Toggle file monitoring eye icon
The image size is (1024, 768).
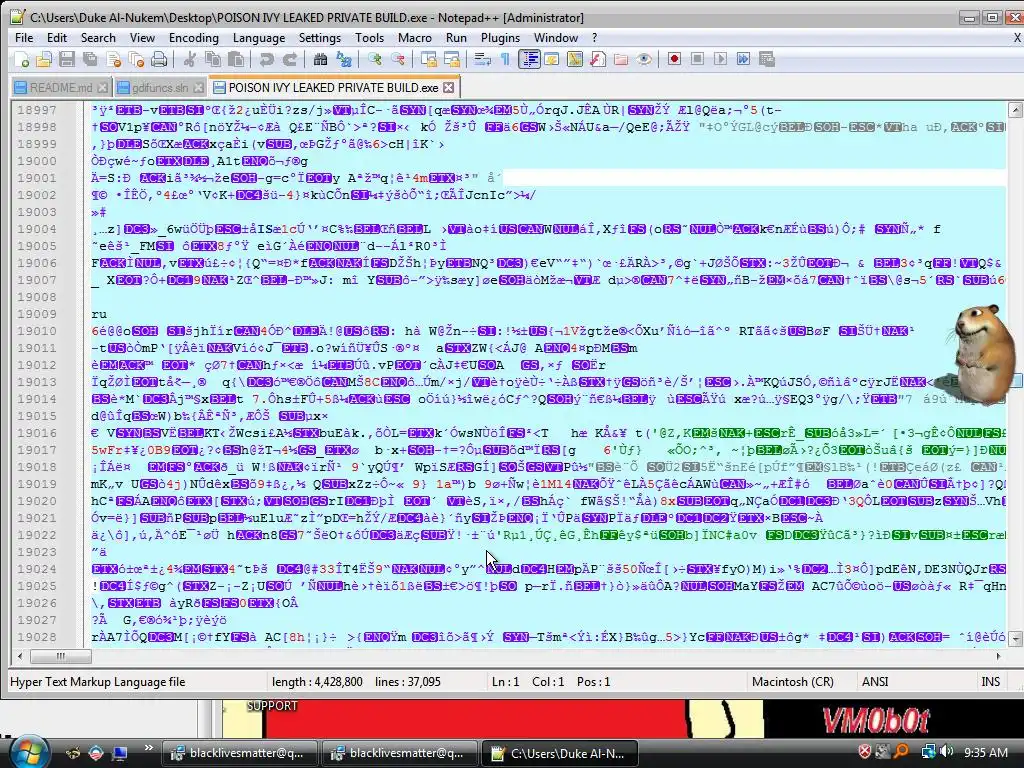pyautogui.click(x=644, y=59)
